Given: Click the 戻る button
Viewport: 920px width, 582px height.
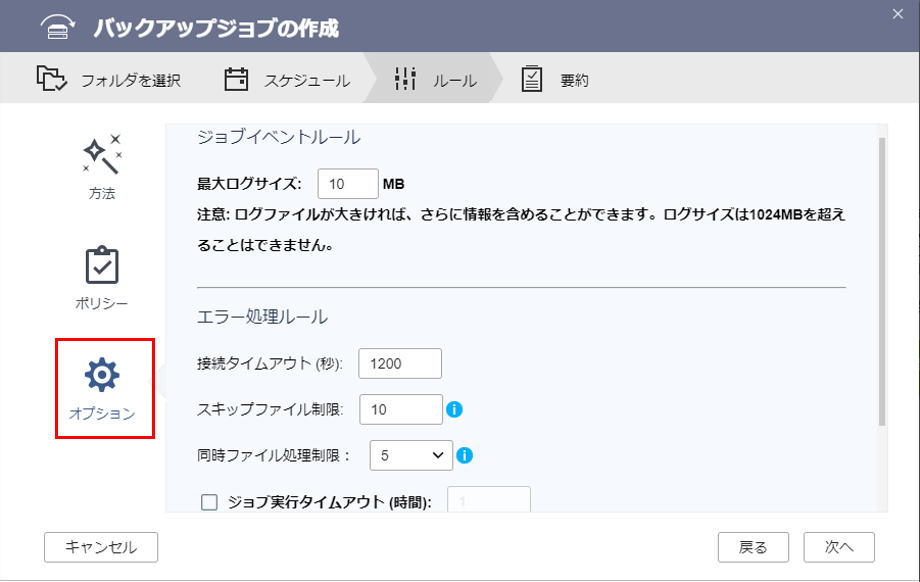Looking at the screenshot, I should point(753,547).
